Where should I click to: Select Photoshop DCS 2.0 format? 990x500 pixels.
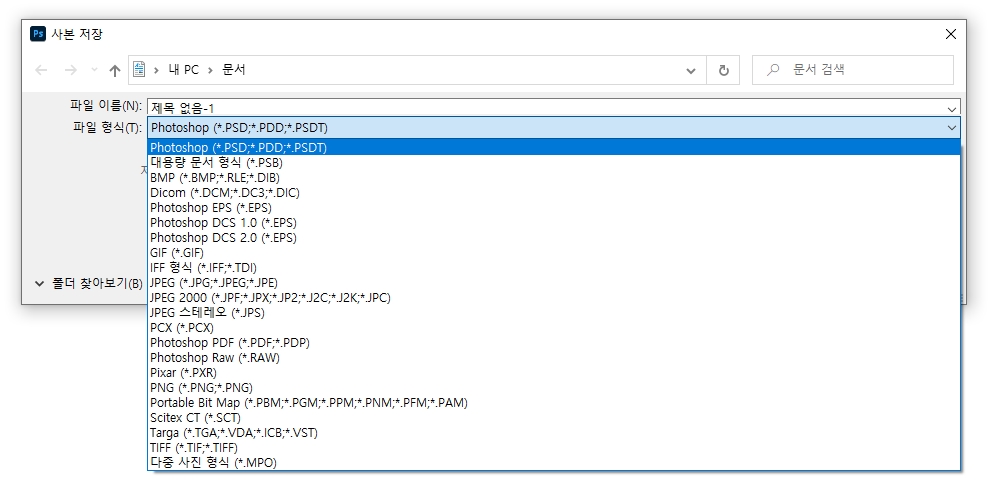click(x=554, y=237)
